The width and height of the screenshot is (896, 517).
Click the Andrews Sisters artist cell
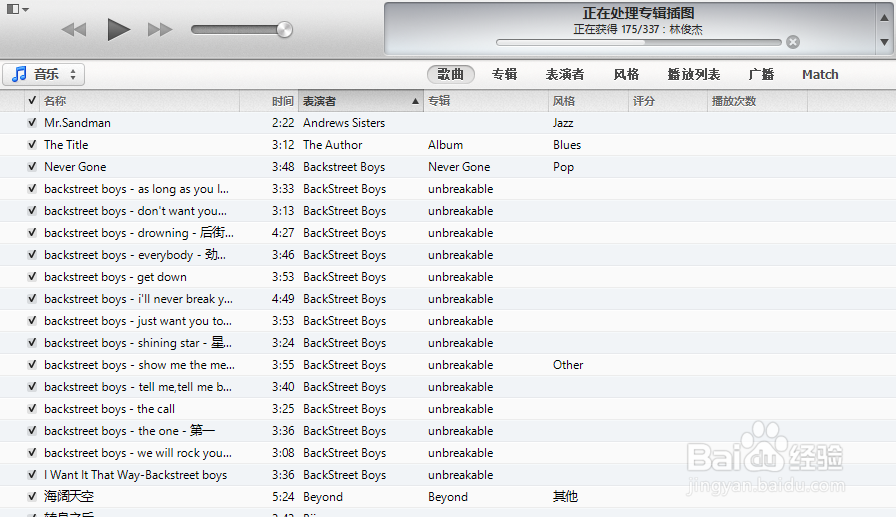click(344, 123)
